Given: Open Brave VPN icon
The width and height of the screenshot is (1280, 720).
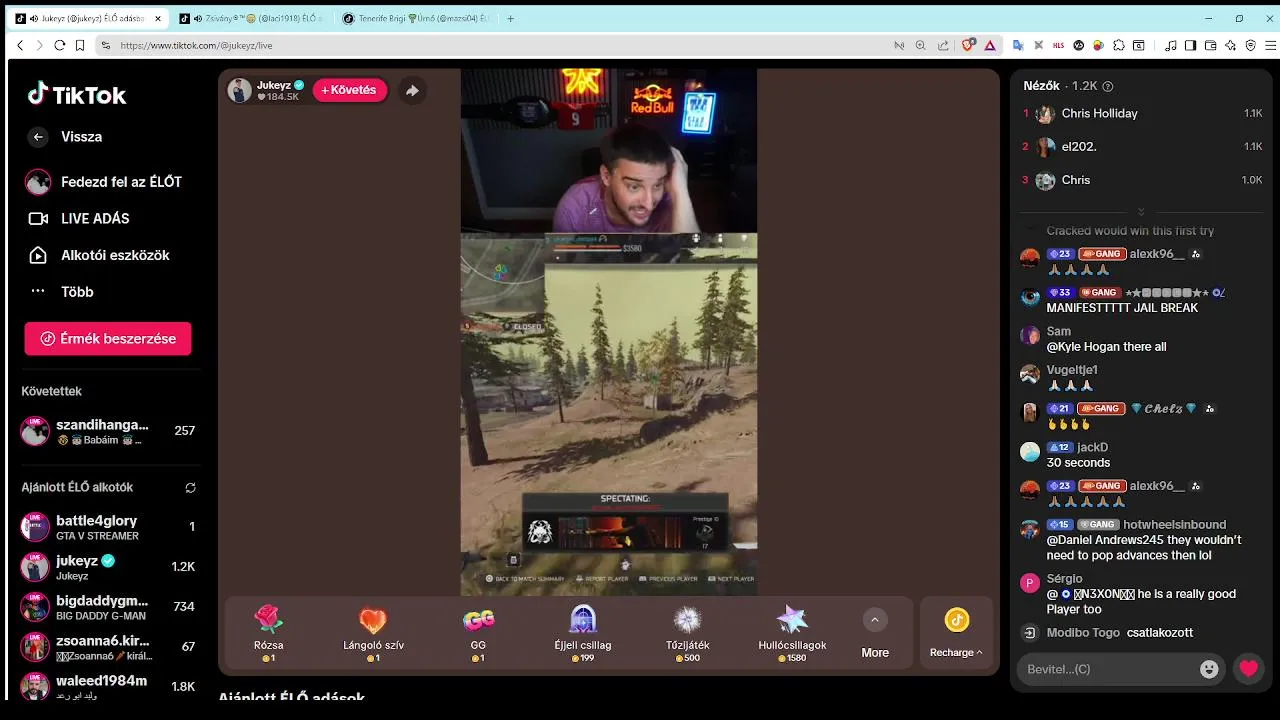Looking at the screenshot, I should tap(1251, 45).
